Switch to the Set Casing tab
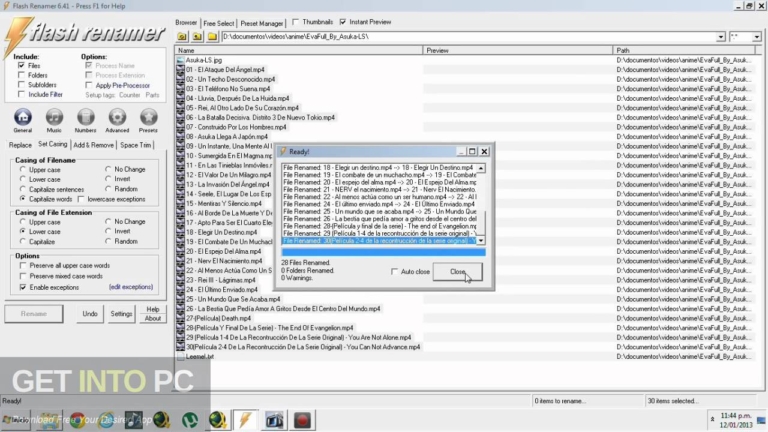The height and width of the screenshot is (432, 768). click(52, 144)
